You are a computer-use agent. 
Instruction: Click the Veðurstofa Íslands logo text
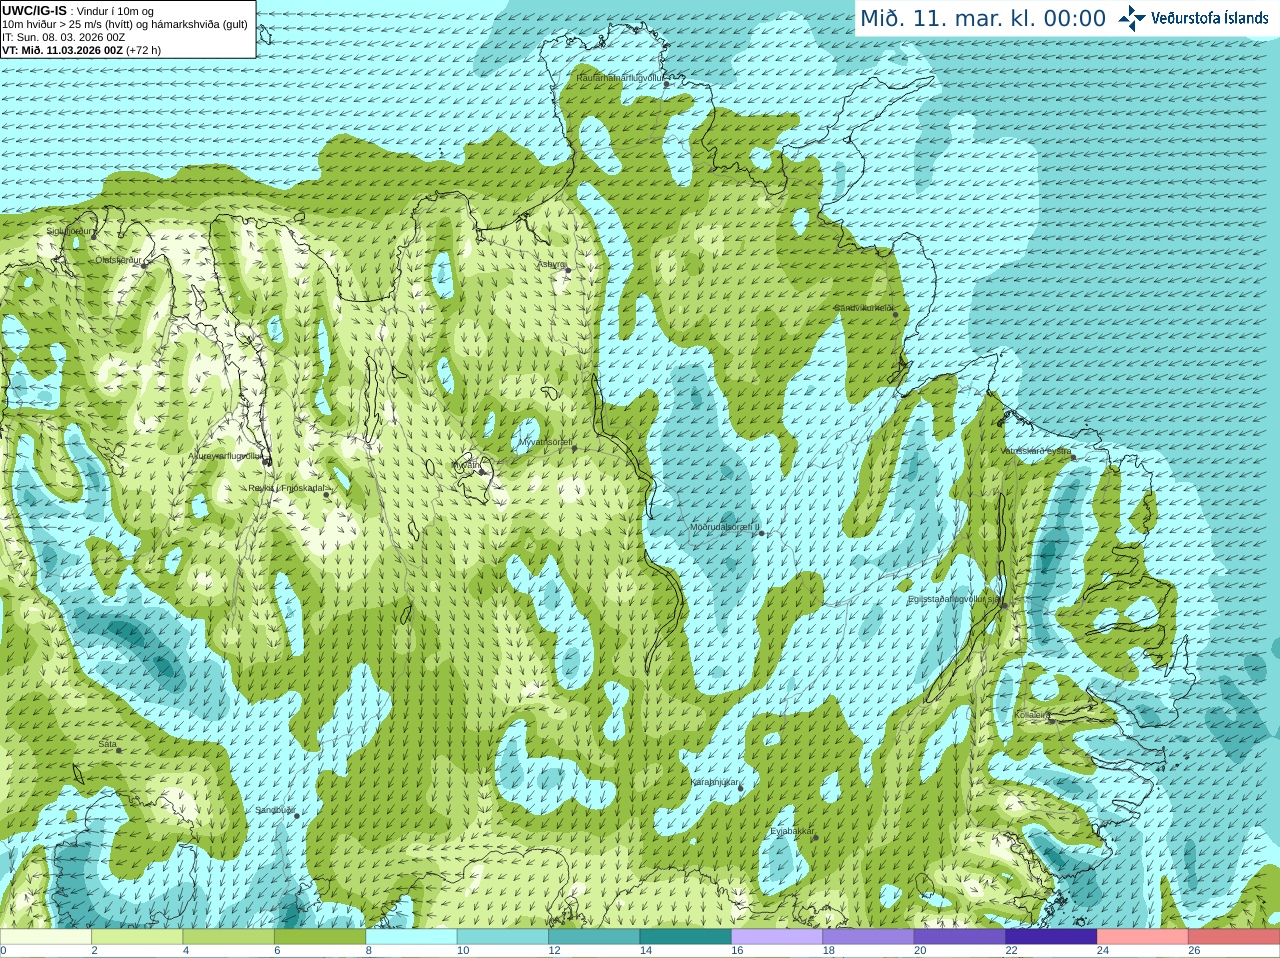1209,18
